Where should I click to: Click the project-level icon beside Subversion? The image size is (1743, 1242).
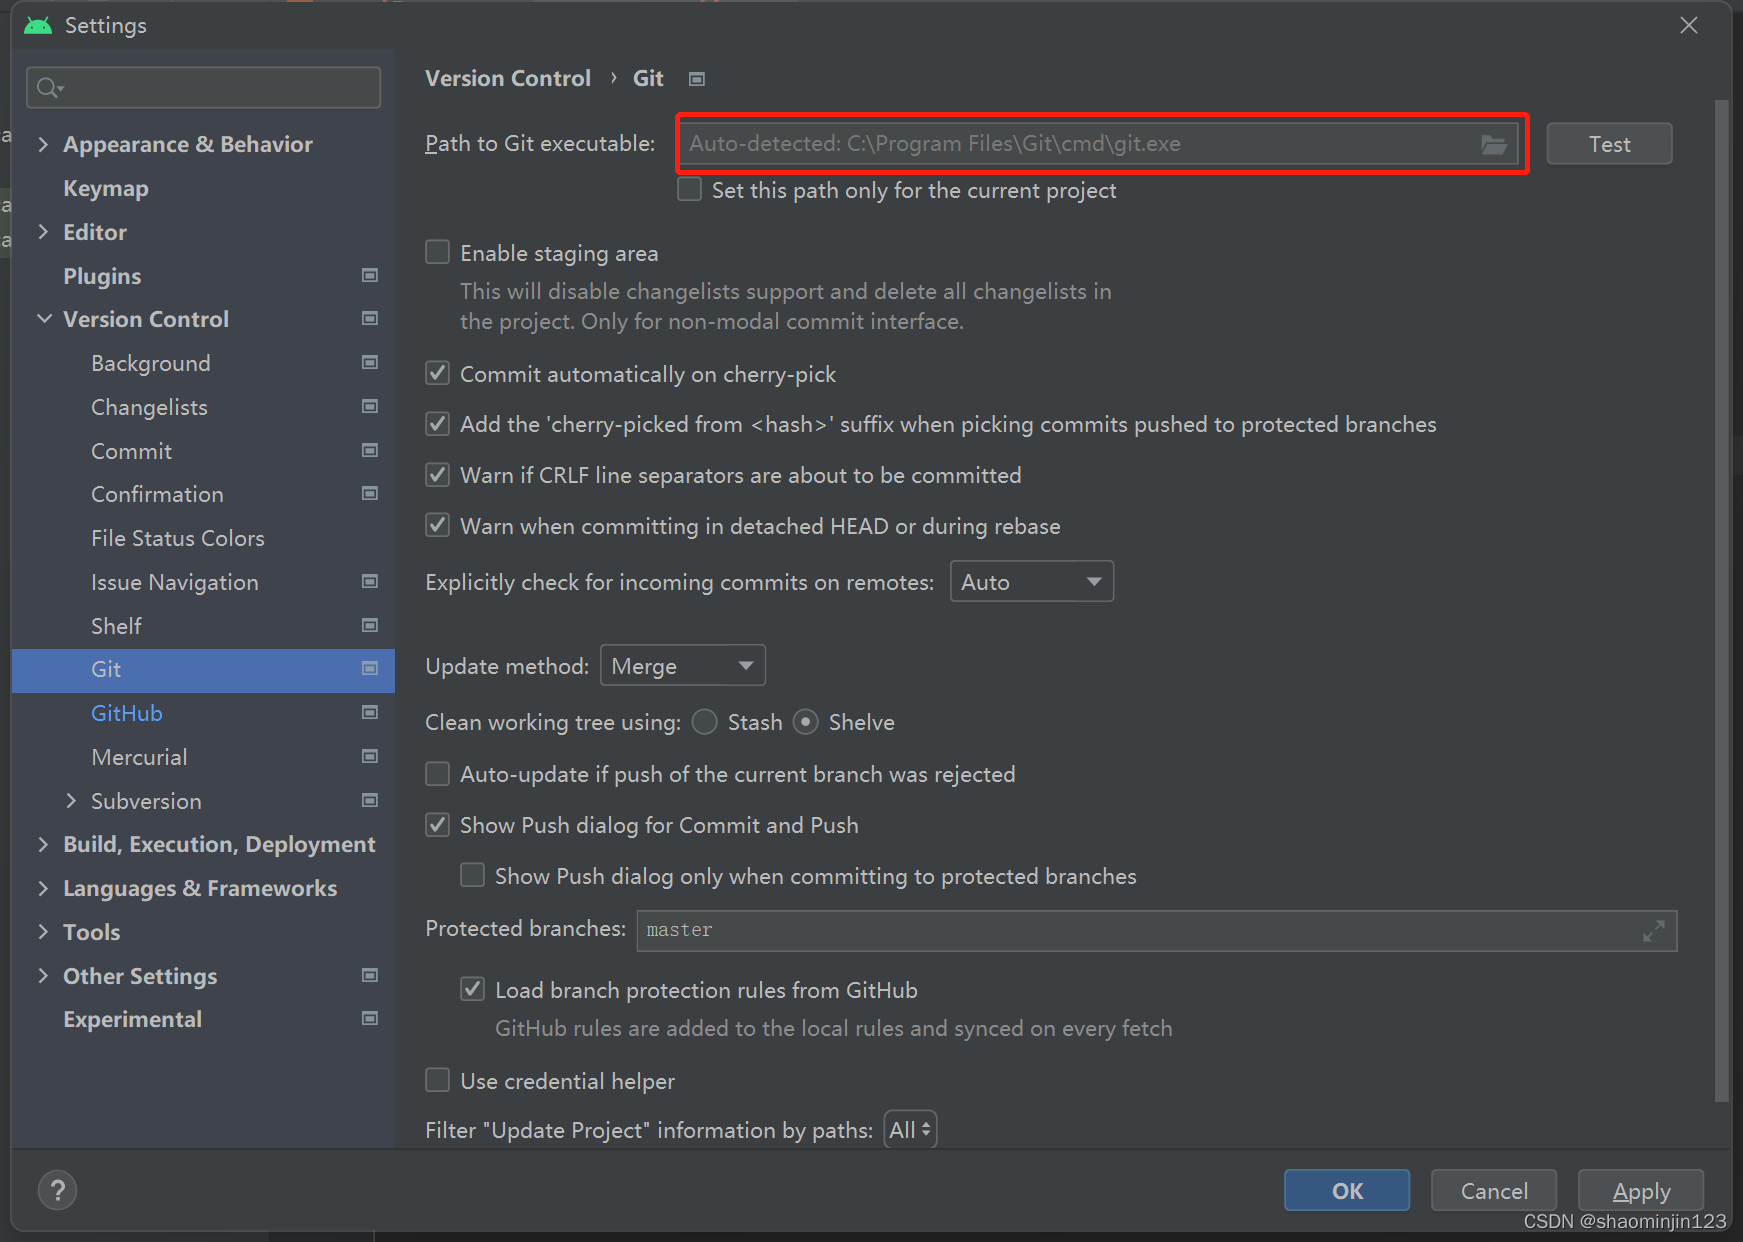(370, 800)
